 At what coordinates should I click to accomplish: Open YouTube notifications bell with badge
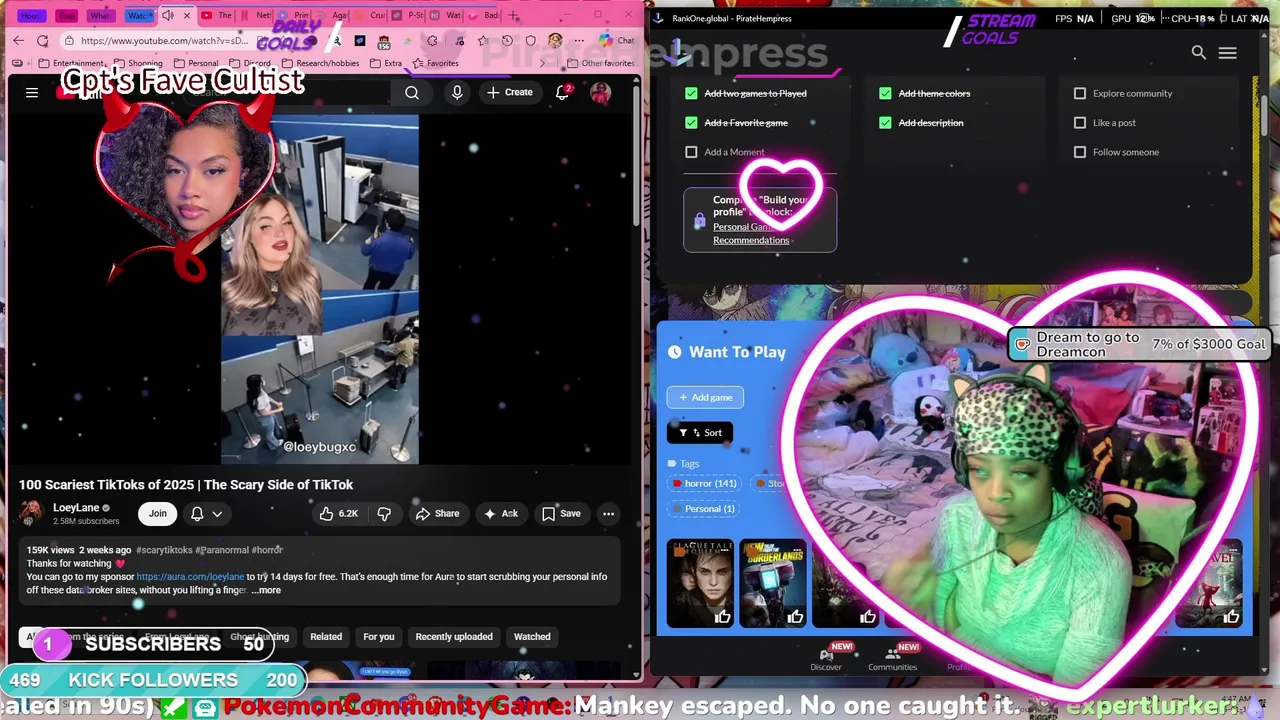coord(563,92)
